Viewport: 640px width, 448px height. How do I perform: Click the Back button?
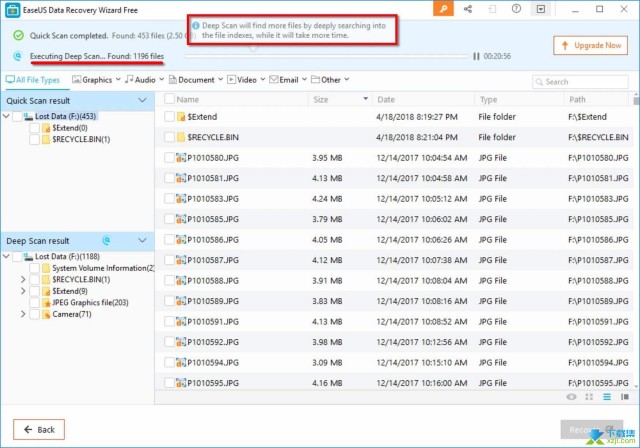click(39, 429)
